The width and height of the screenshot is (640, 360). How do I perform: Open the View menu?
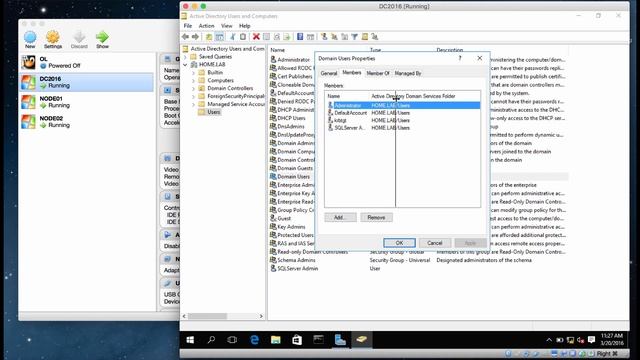(x=227, y=26)
